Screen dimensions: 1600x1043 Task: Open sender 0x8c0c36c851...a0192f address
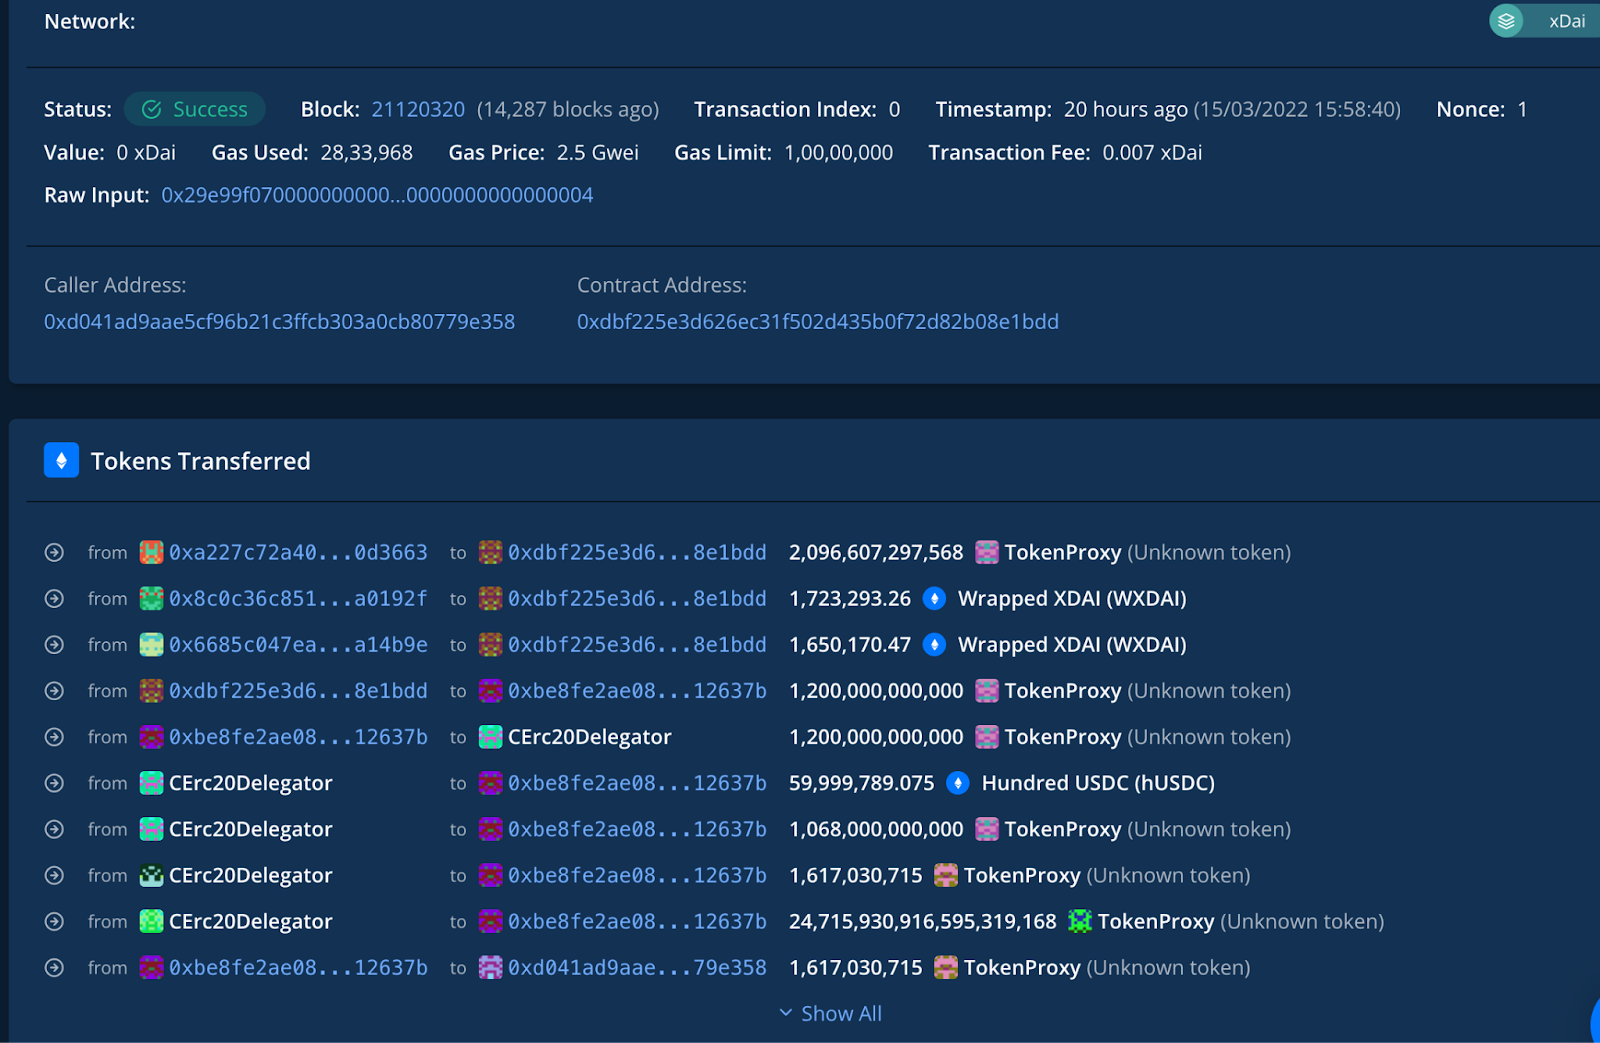[x=298, y=598]
